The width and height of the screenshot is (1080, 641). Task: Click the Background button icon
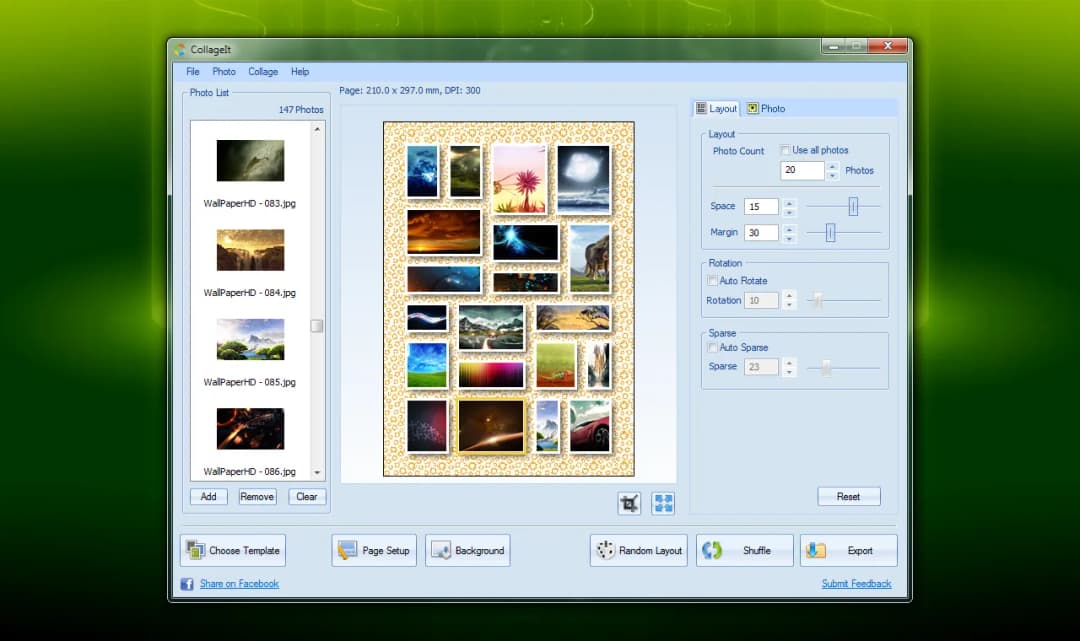pos(441,549)
